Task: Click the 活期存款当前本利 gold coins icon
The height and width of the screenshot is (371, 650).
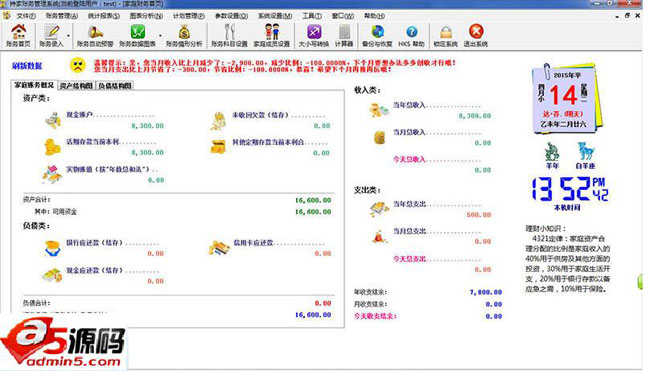Action: [x=52, y=147]
